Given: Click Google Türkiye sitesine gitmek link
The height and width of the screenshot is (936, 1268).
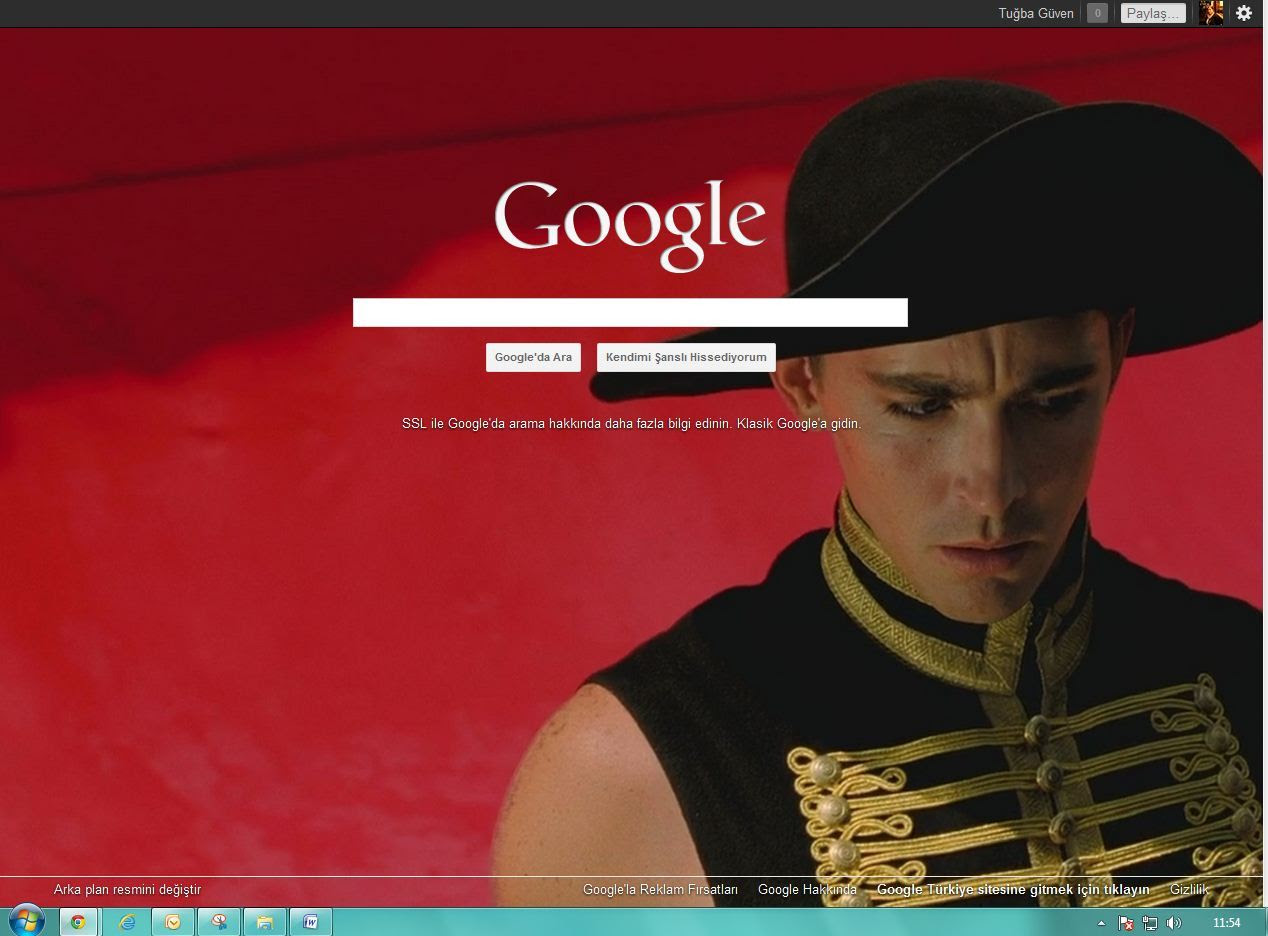Looking at the screenshot, I should coord(1013,889).
